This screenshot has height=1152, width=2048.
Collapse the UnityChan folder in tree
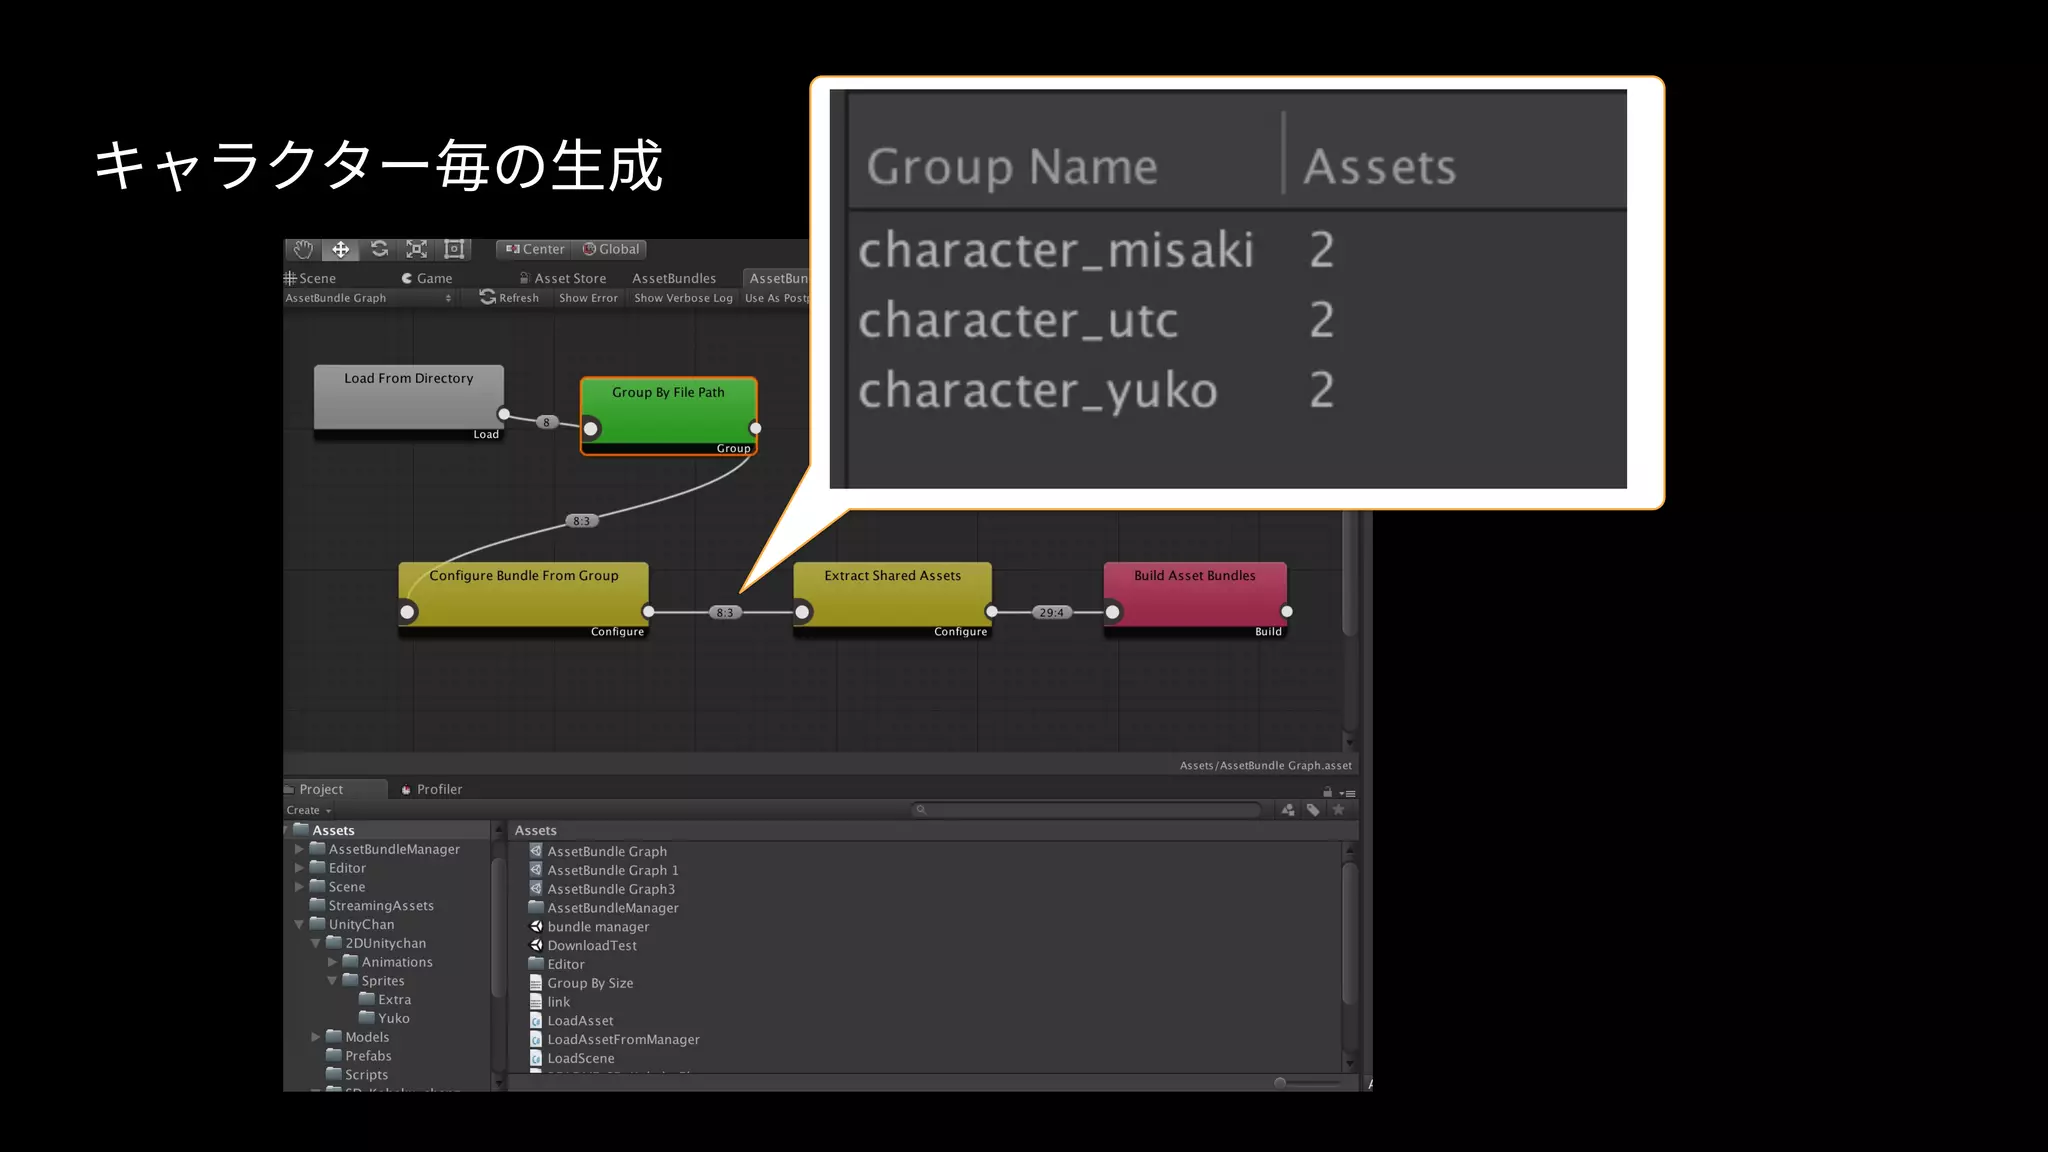click(x=299, y=925)
